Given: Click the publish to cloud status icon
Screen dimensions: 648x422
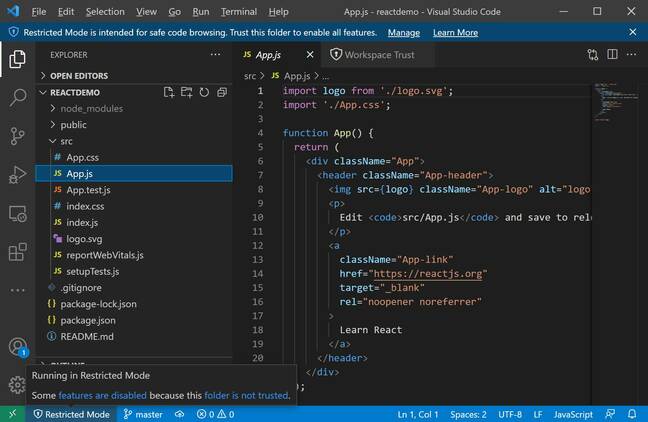Looking at the screenshot, I should pyautogui.click(x=180, y=414).
